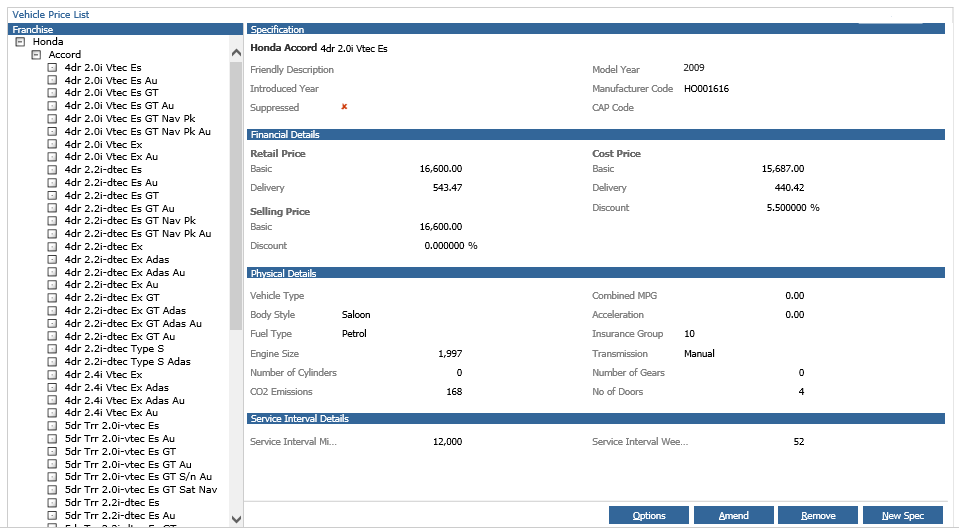The width and height of the screenshot is (959, 528).
Task: Click node icon beside 4dr 2.0i Vtec Ex
Action: click(x=53, y=144)
